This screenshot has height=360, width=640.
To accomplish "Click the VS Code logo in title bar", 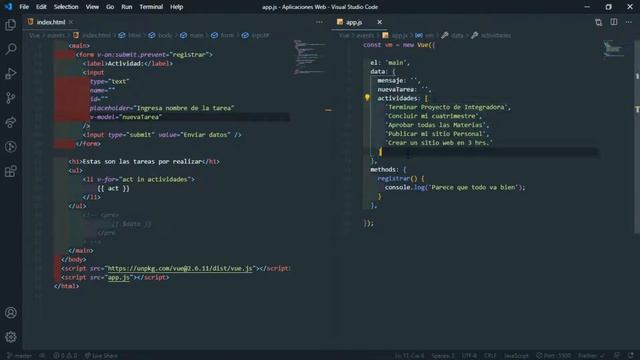I will coord(8,7).
